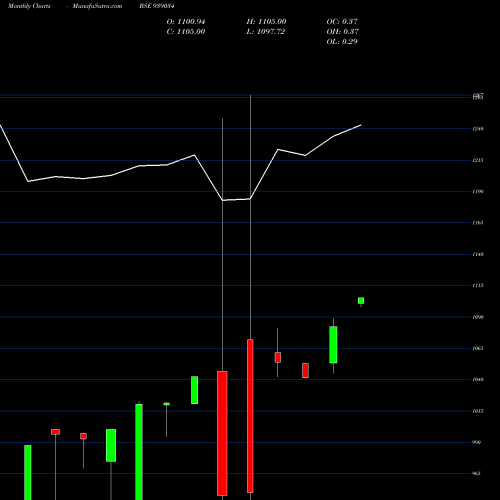Click the 'Monthly Charts' title text

(29, 6)
